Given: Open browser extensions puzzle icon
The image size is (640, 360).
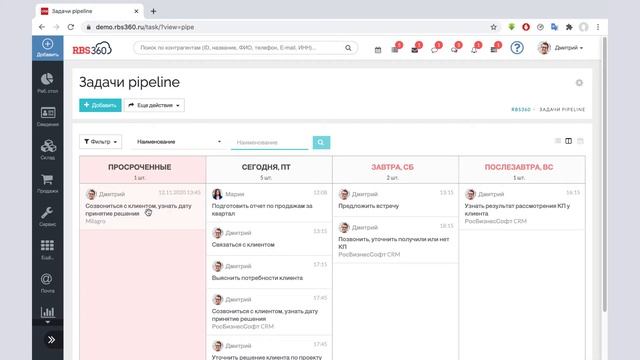Looking at the screenshot, I should 569,27.
